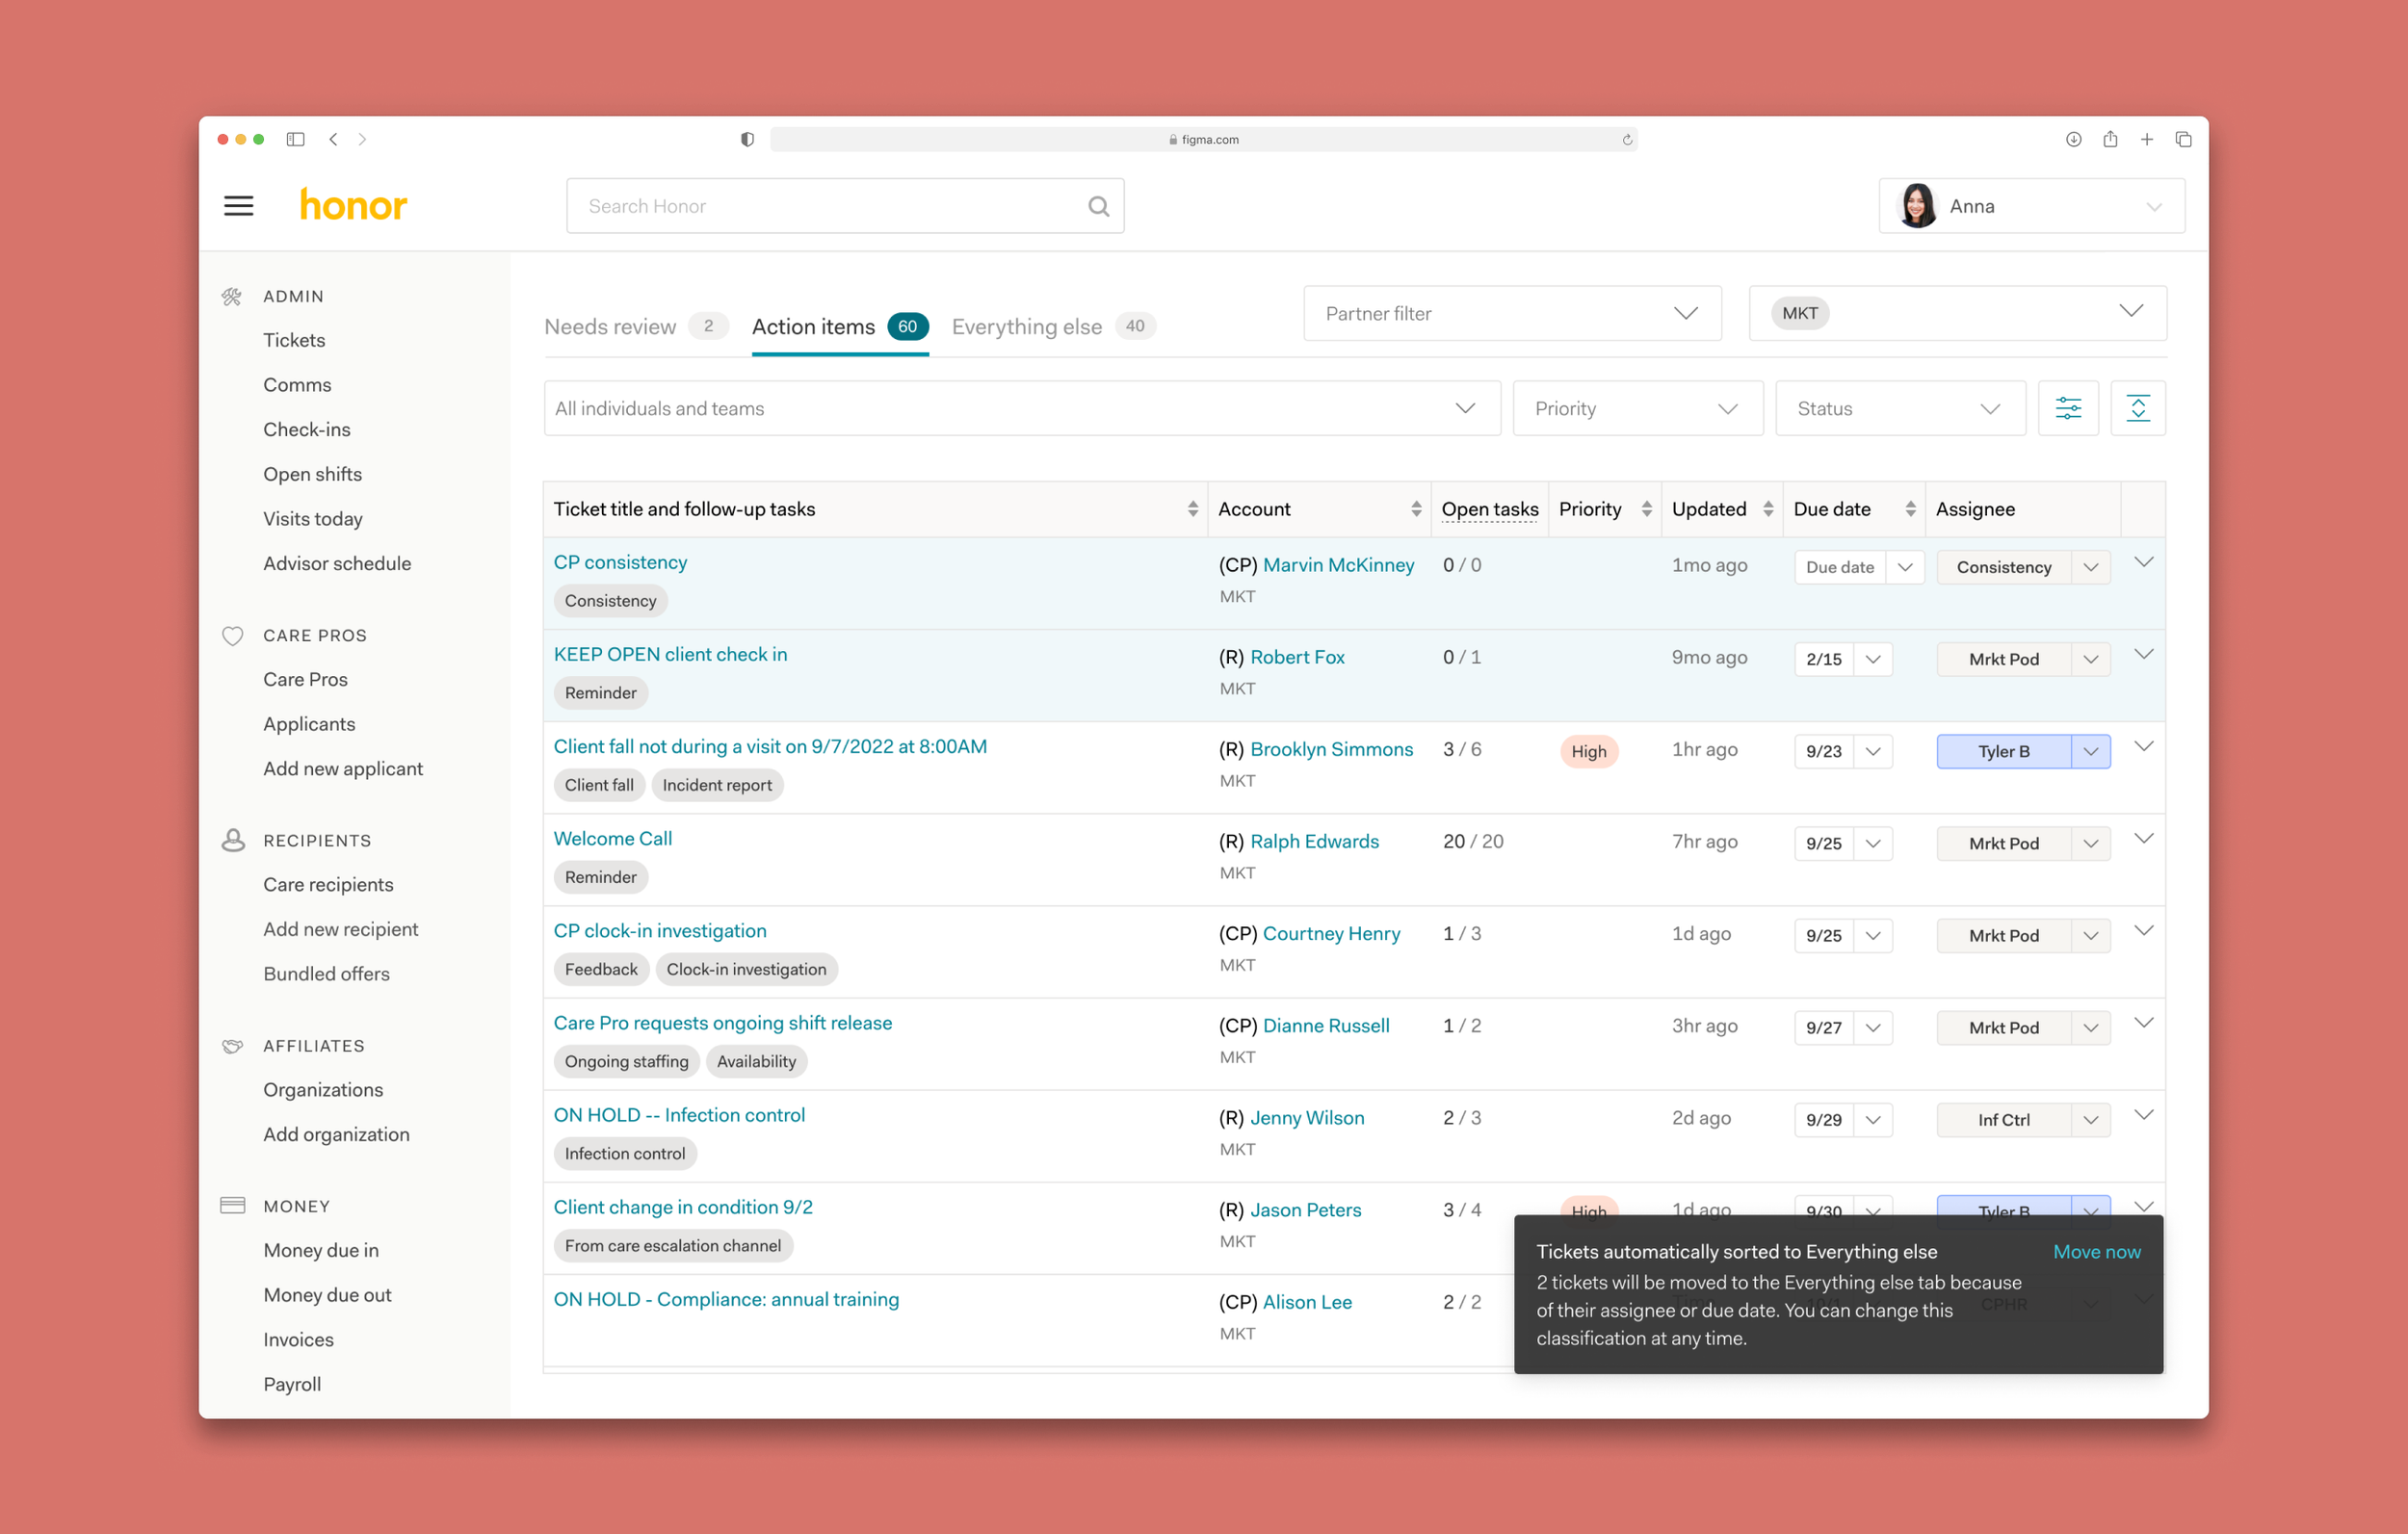Open Advisor schedule in sidebar
The image size is (2408, 1534).
click(x=337, y=563)
